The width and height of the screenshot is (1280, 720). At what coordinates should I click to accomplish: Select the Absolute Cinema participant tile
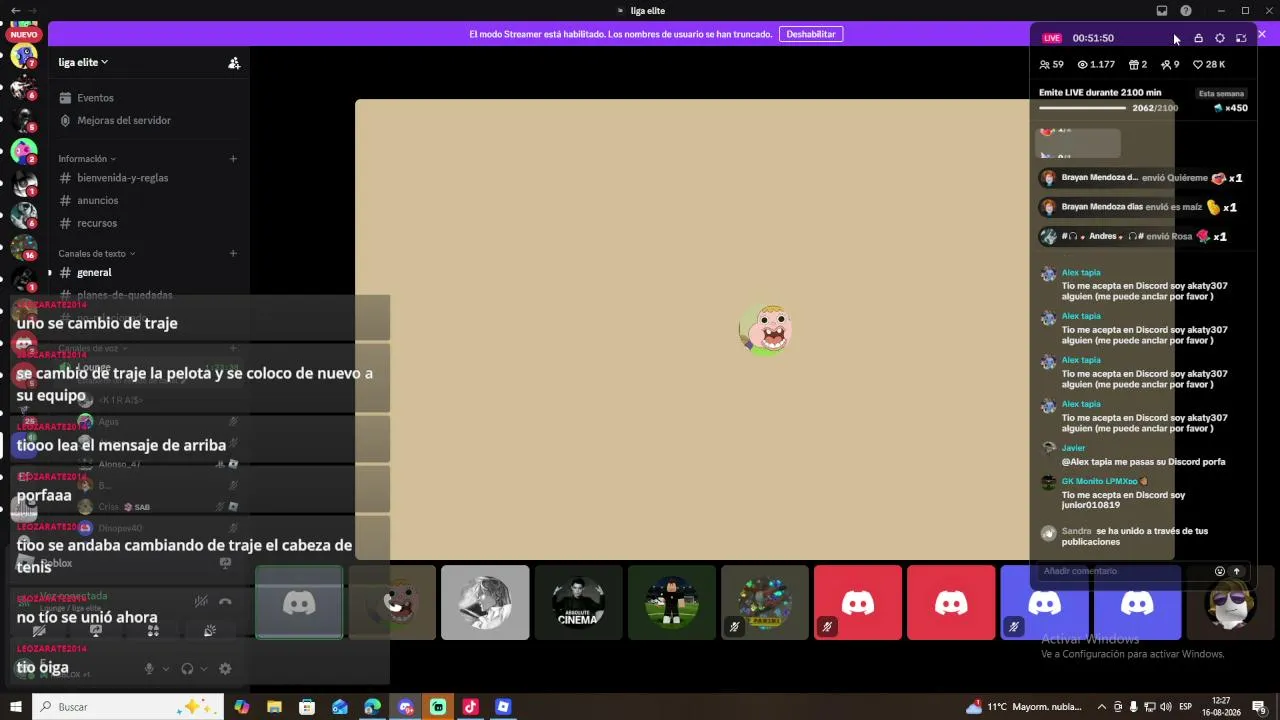[579, 602]
